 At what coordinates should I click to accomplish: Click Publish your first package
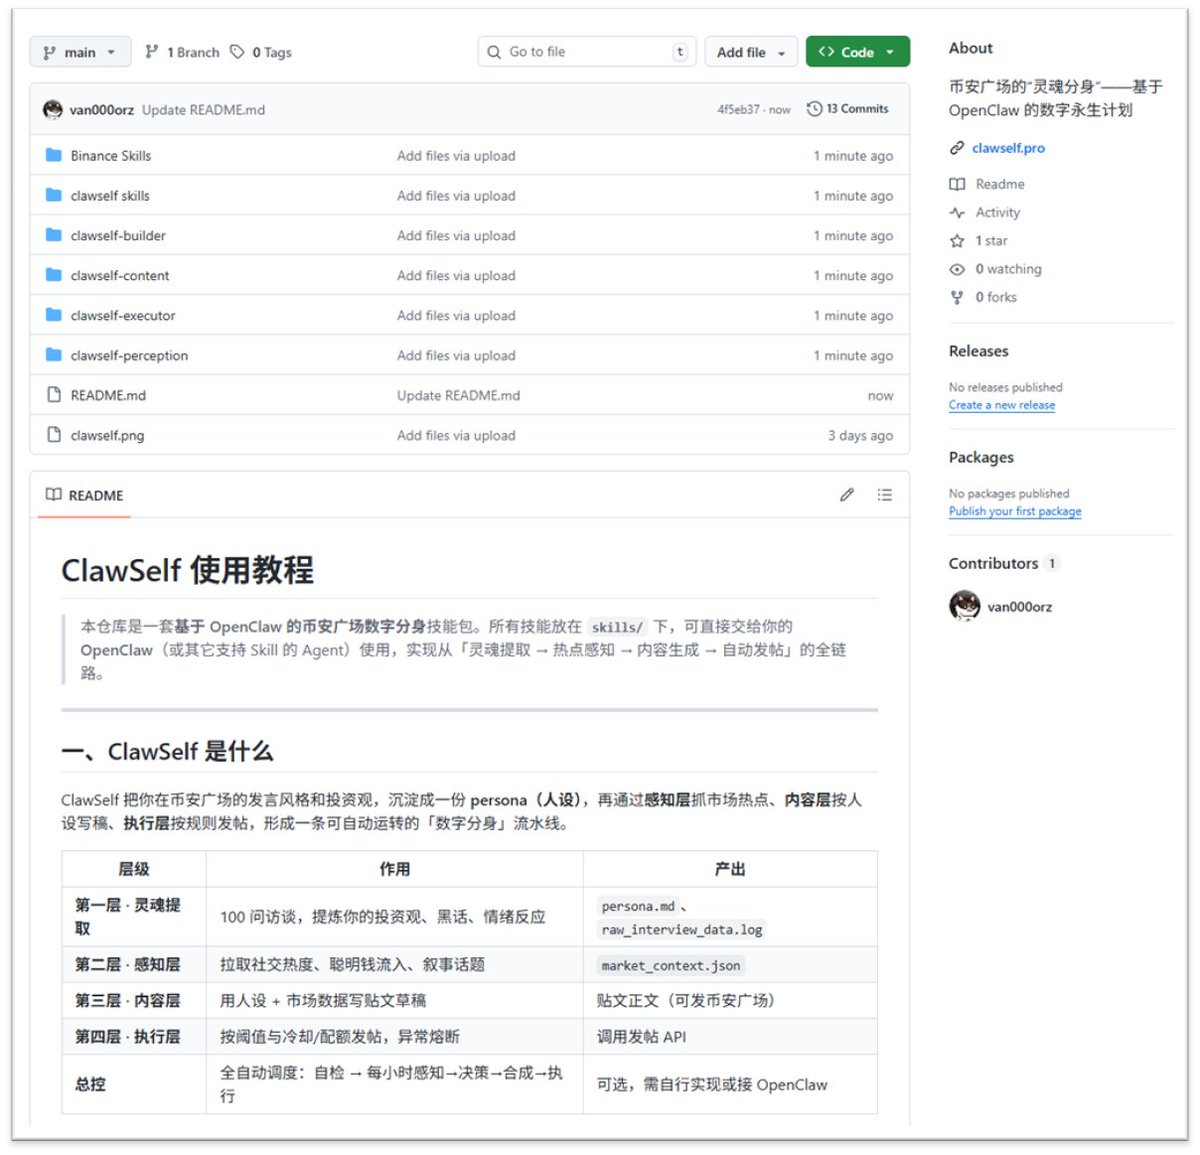[x=1015, y=511]
